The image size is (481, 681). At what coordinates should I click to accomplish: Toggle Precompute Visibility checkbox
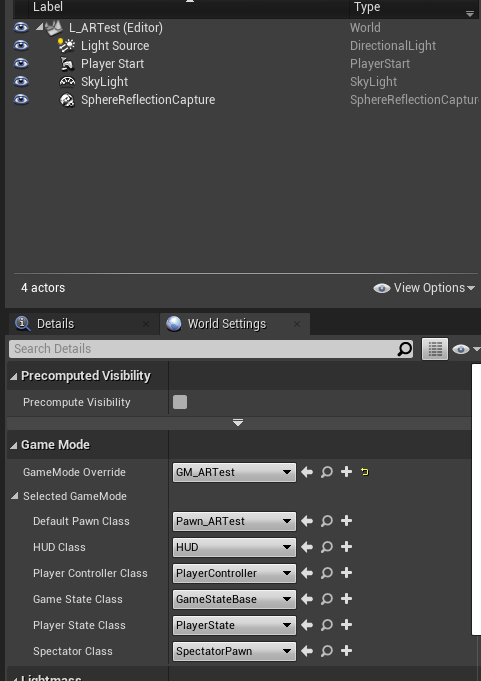(180, 402)
